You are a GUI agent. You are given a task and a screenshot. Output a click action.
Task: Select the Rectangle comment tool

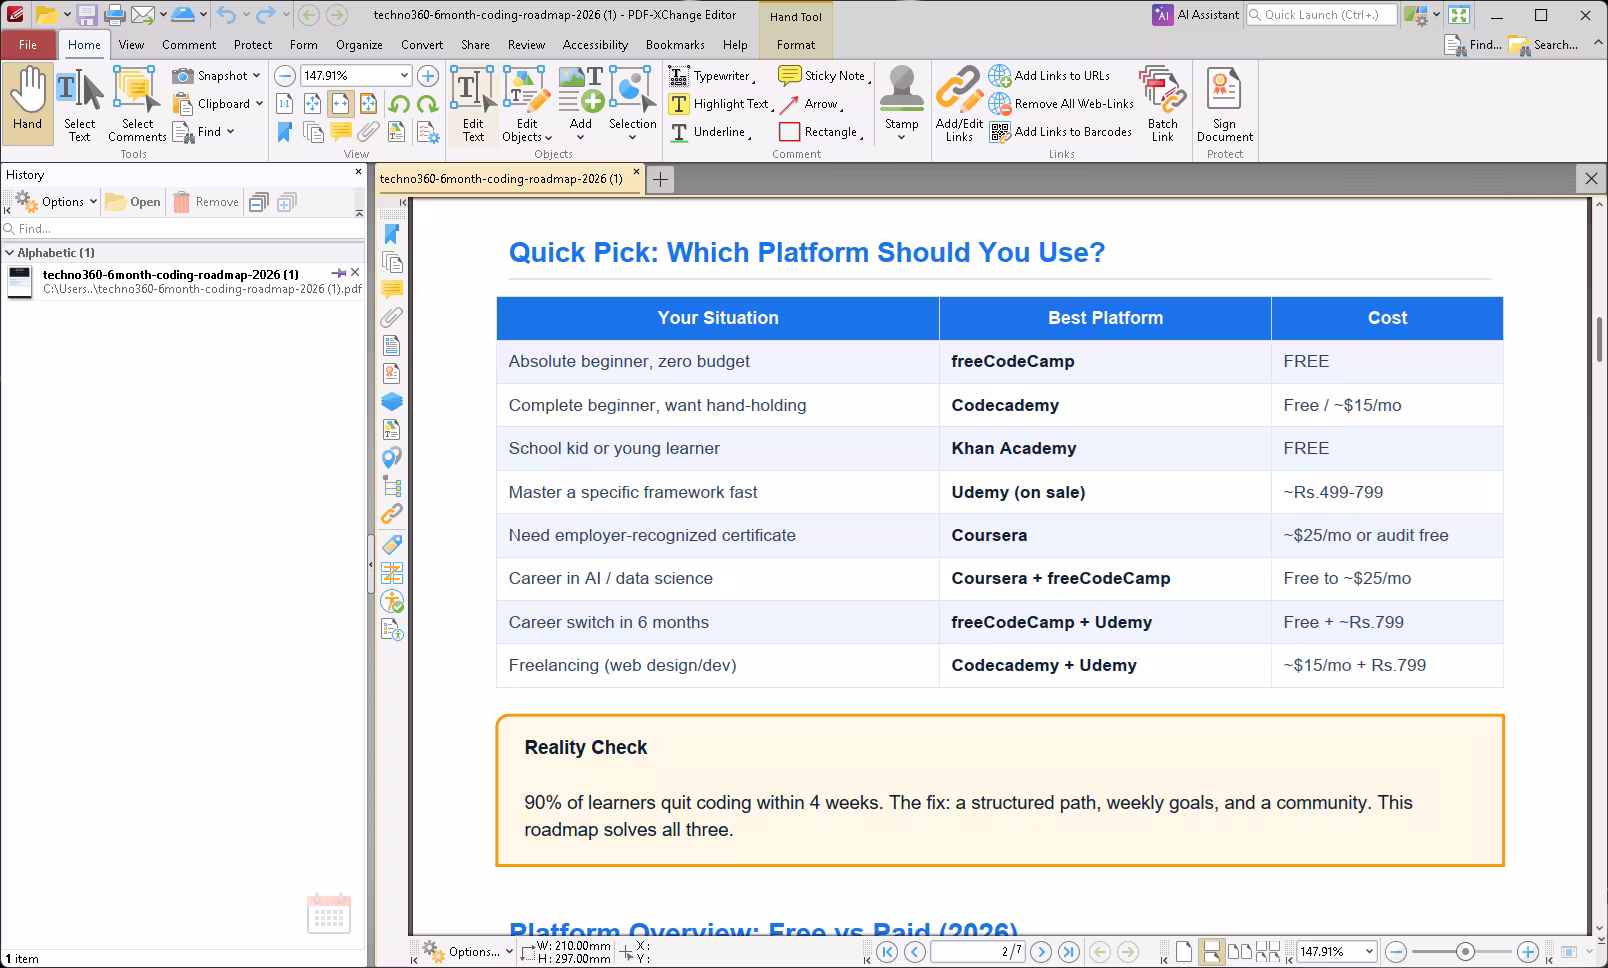pyautogui.click(x=820, y=132)
